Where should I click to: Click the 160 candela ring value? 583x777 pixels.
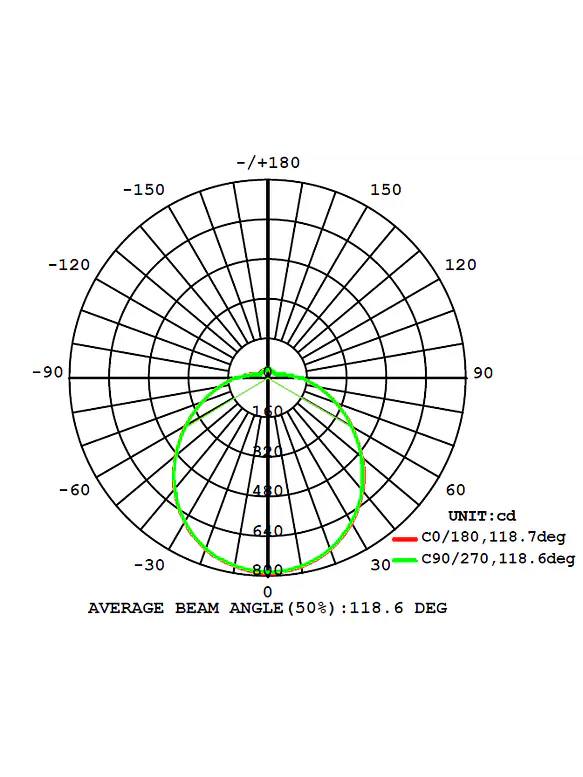point(268,411)
